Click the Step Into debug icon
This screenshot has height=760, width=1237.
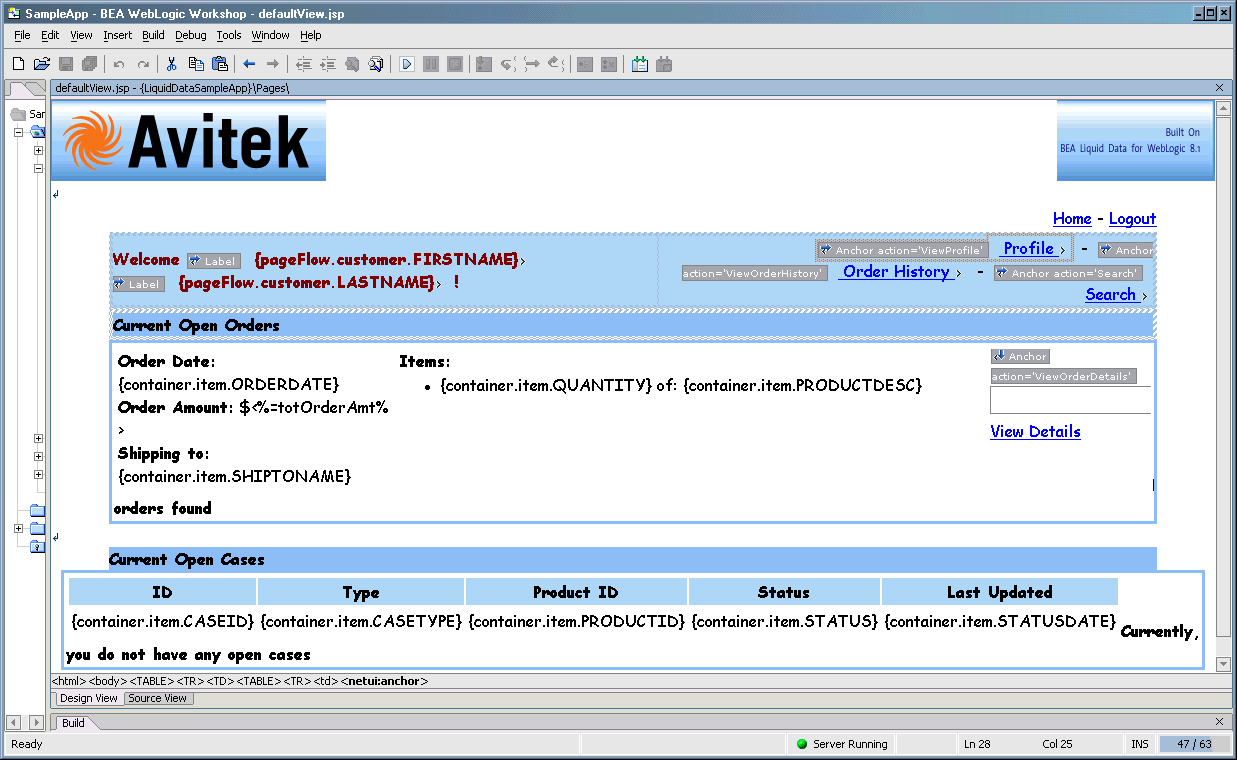(x=484, y=64)
